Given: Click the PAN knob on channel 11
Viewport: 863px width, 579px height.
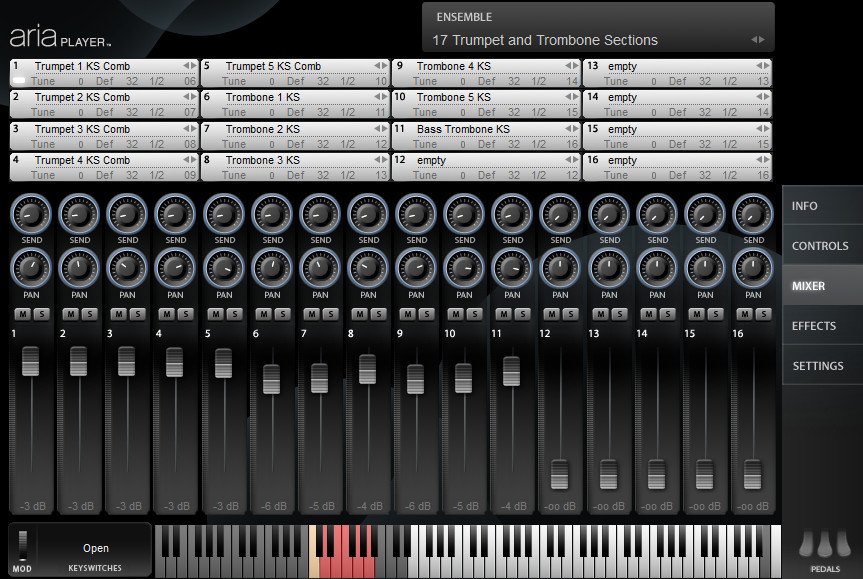Looking at the screenshot, I should (512, 269).
